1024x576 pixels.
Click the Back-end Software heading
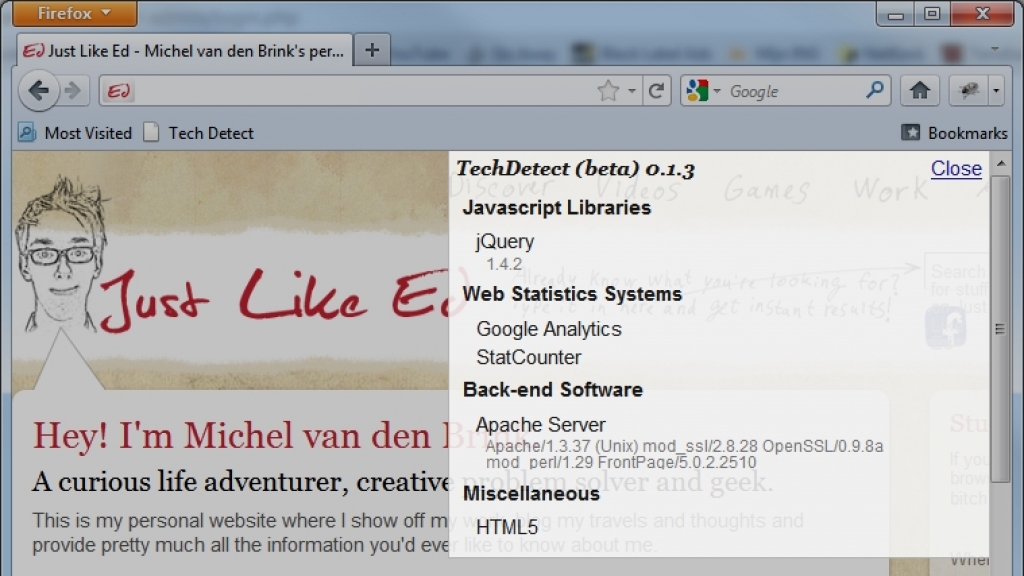tap(552, 390)
